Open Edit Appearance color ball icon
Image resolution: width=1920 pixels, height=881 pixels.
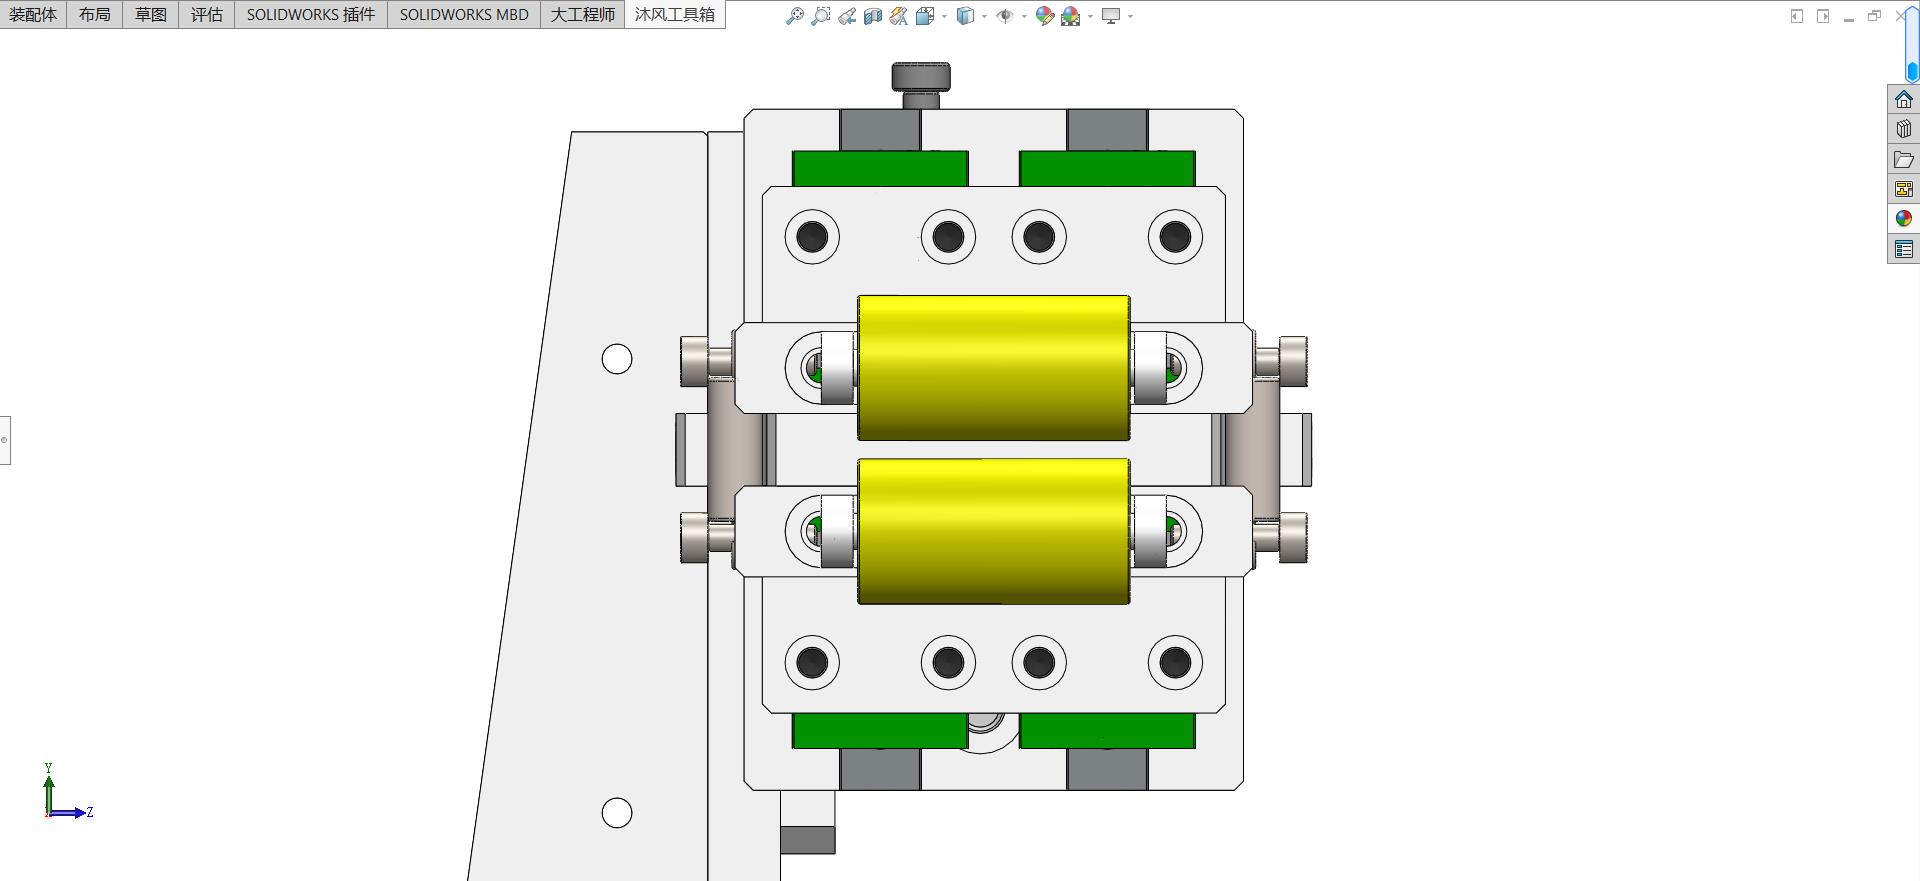tap(1044, 16)
